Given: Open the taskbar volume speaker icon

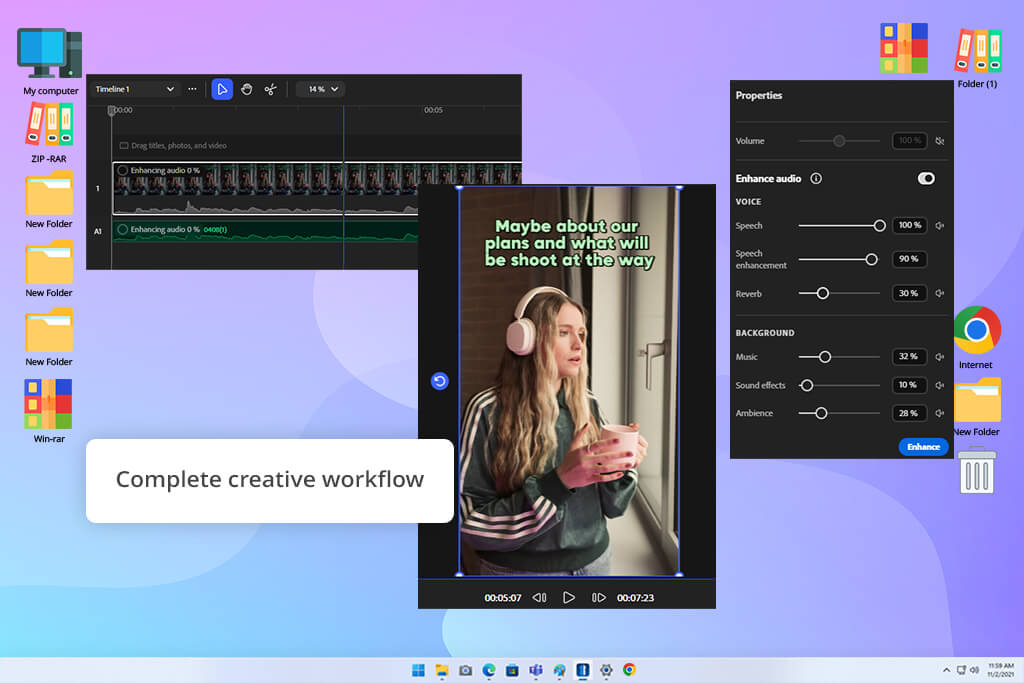Looking at the screenshot, I should click(x=974, y=670).
